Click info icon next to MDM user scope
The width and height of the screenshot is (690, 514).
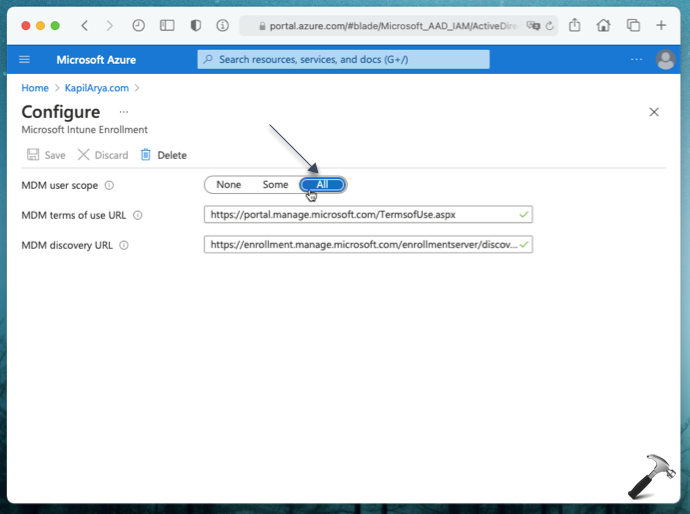[109, 185]
